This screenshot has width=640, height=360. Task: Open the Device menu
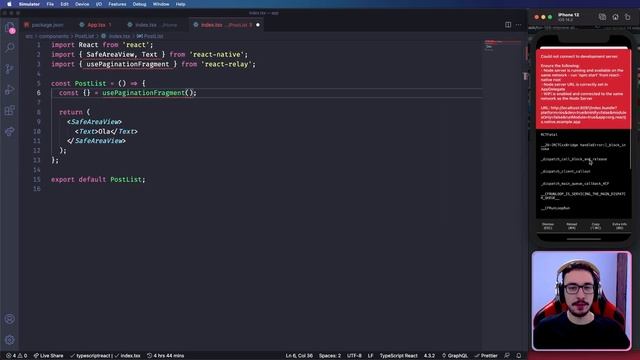[x=82, y=4]
